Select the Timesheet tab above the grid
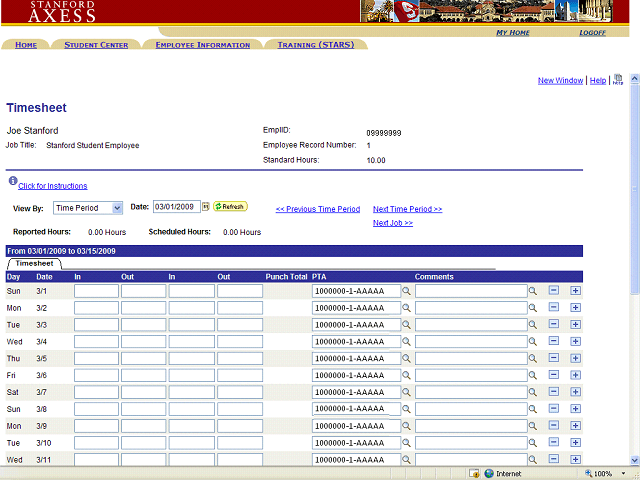The image size is (640, 480). (x=34, y=263)
